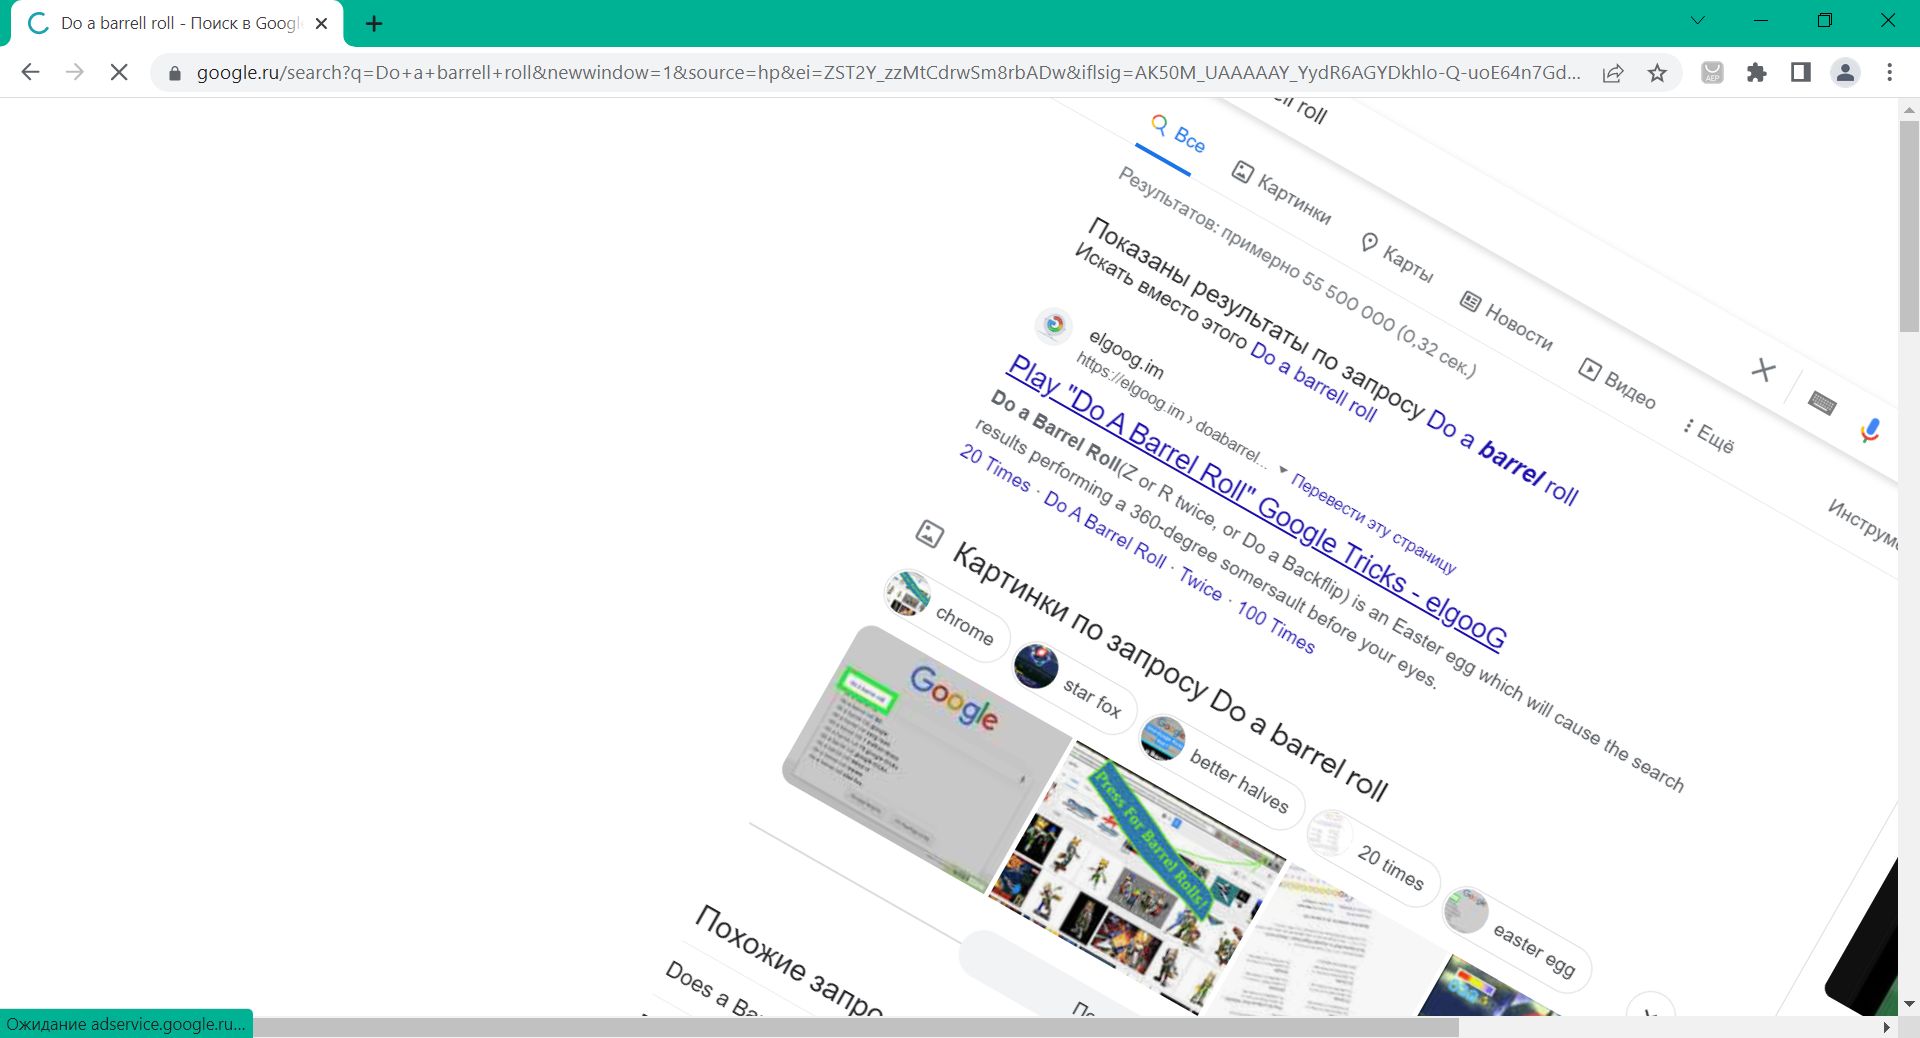Viewport: 1920px width, 1038px height.
Task: Switch to the Новости tab
Action: click(1507, 321)
